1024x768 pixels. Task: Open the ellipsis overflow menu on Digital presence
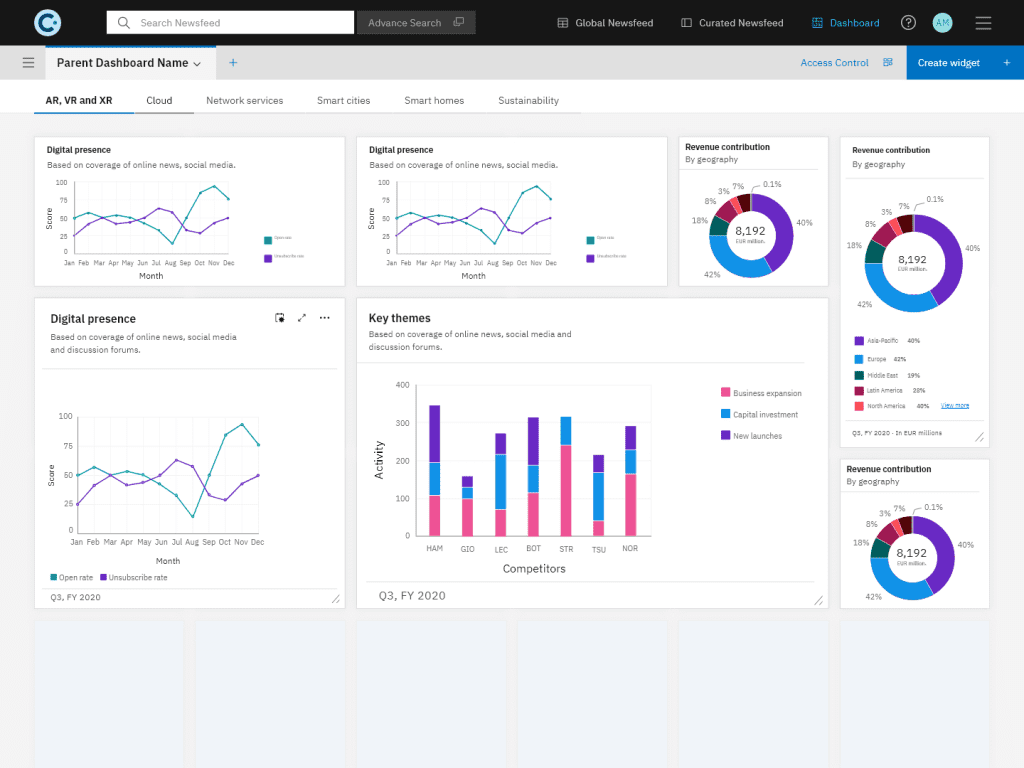point(324,317)
